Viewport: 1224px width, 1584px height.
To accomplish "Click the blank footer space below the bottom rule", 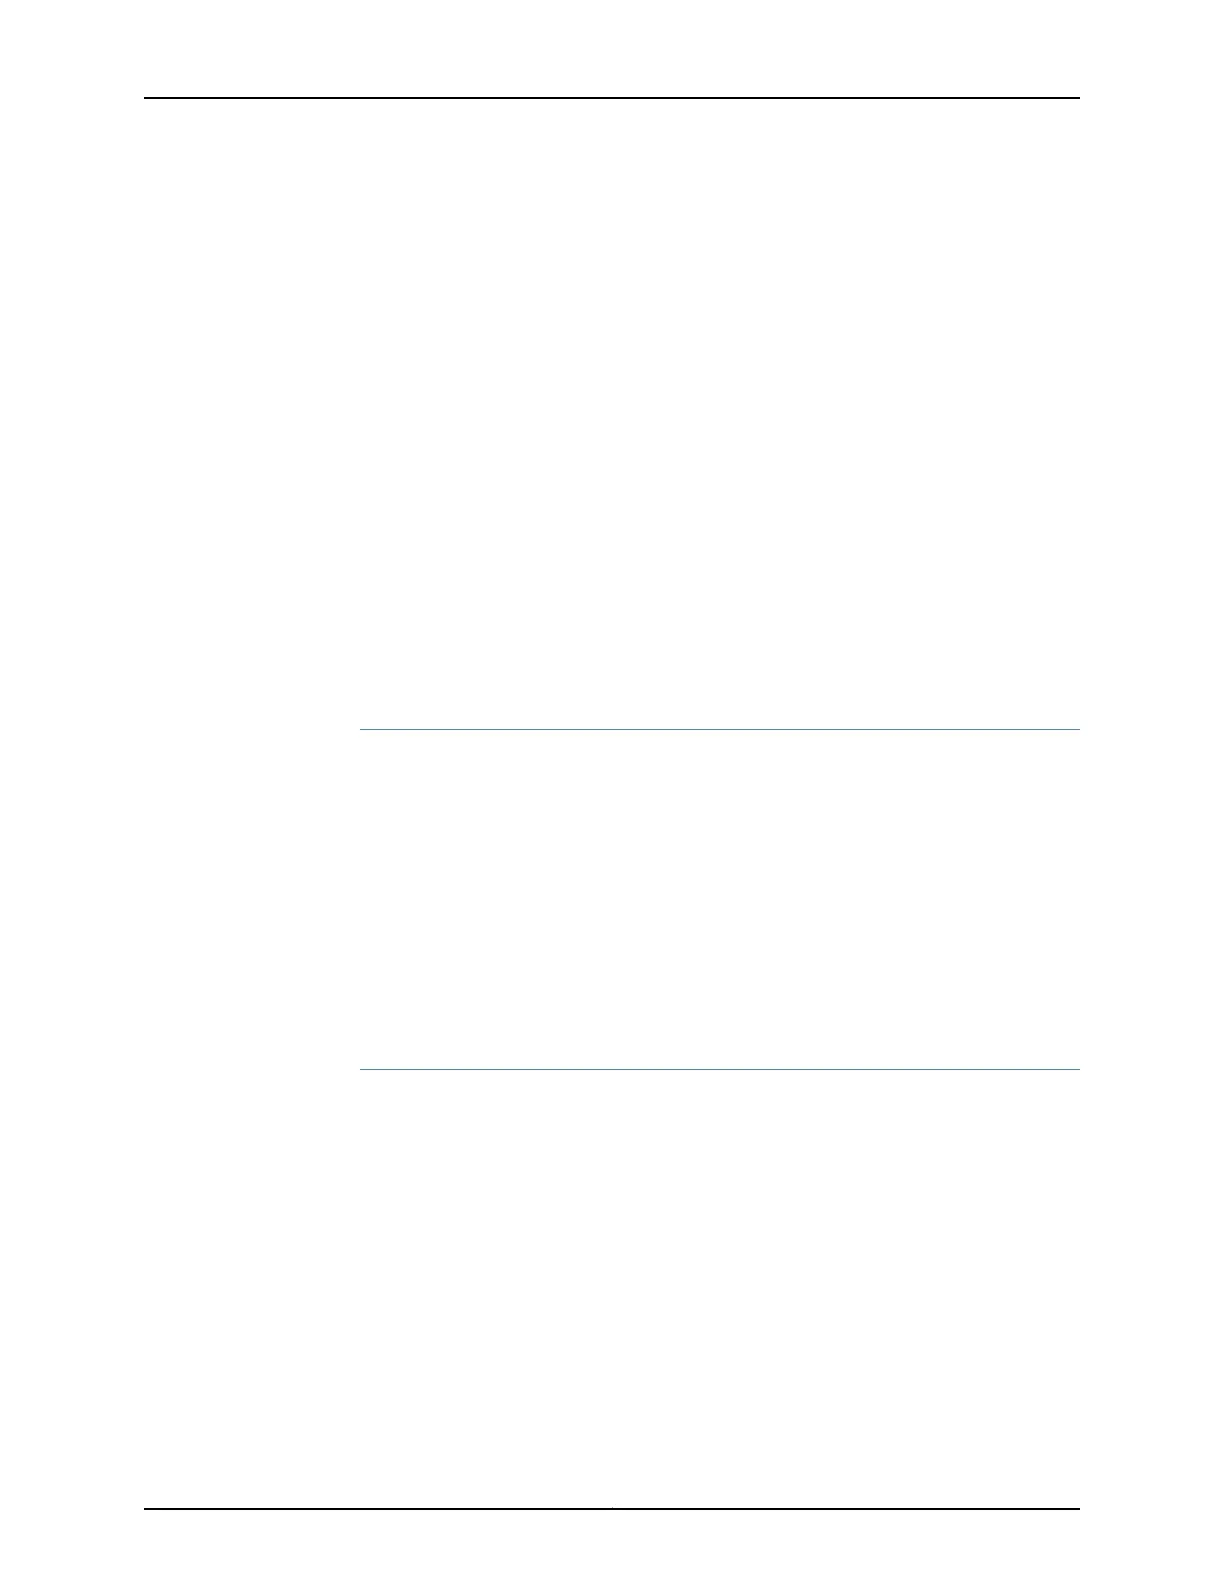I will tap(612, 1547).
